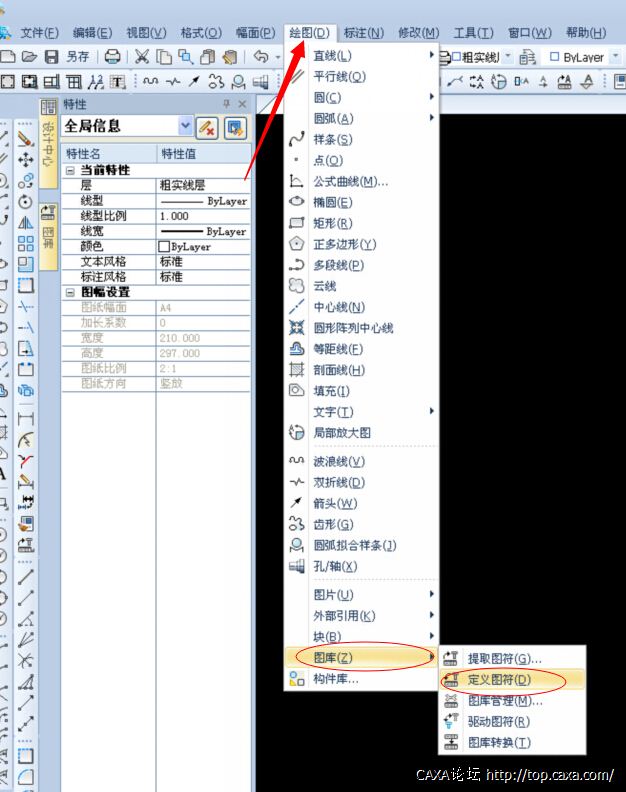Close the 特性 panel

coord(242,104)
